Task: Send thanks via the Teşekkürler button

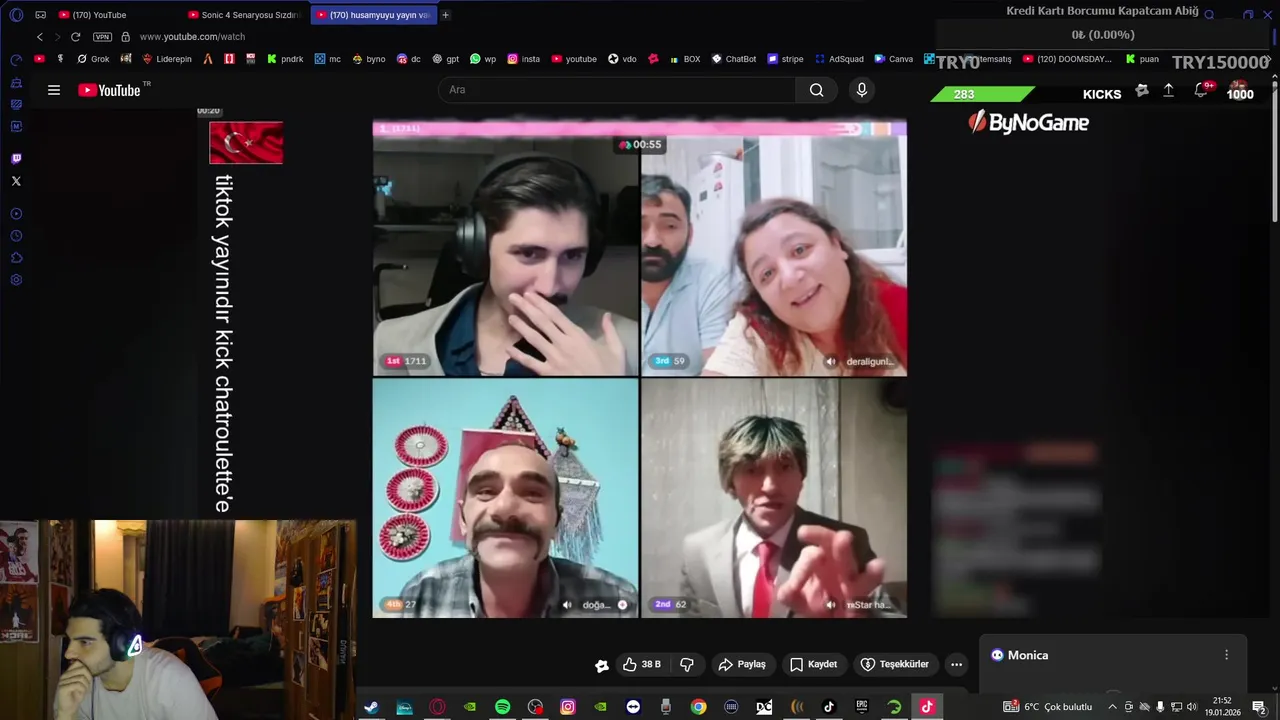Action: [895, 664]
